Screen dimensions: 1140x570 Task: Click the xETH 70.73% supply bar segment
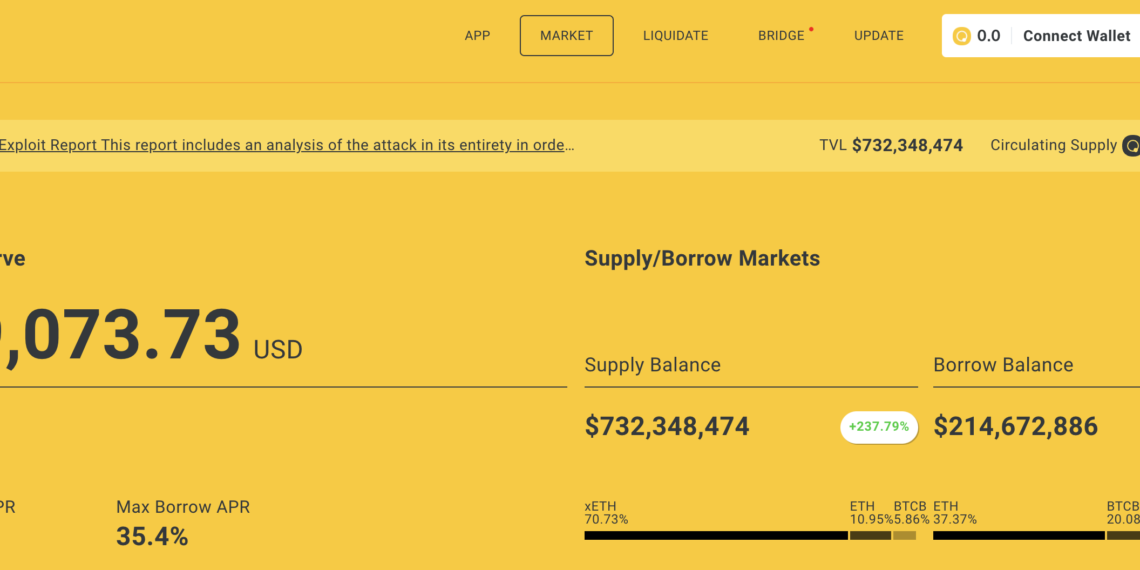pos(715,535)
